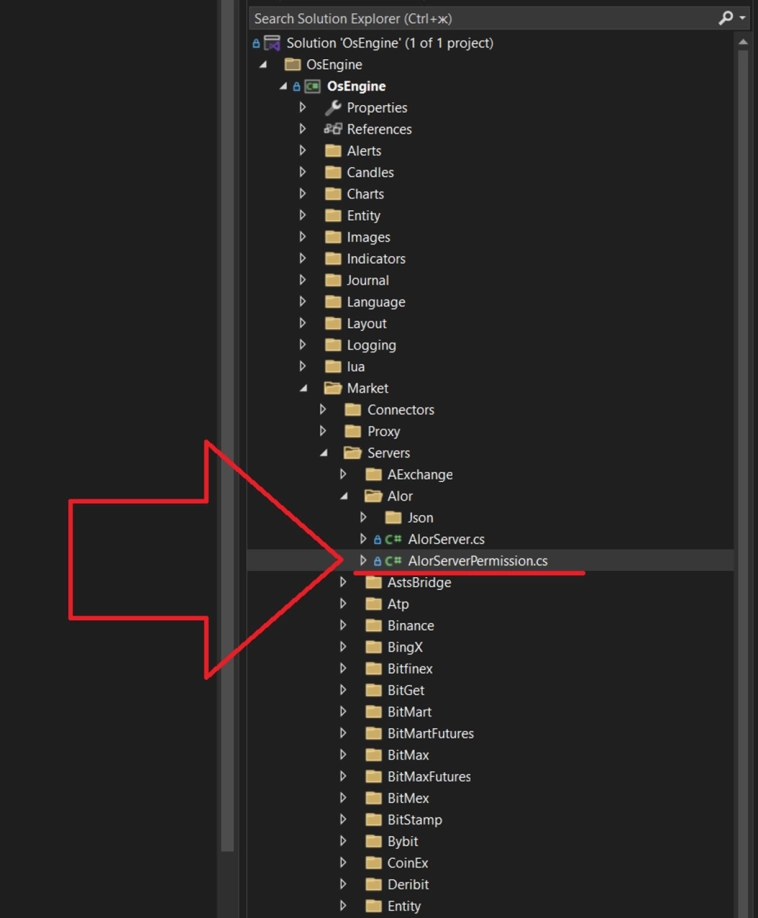Viewport: 758px width, 918px height.
Task: Expand the Atp folder
Action: point(343,604)
